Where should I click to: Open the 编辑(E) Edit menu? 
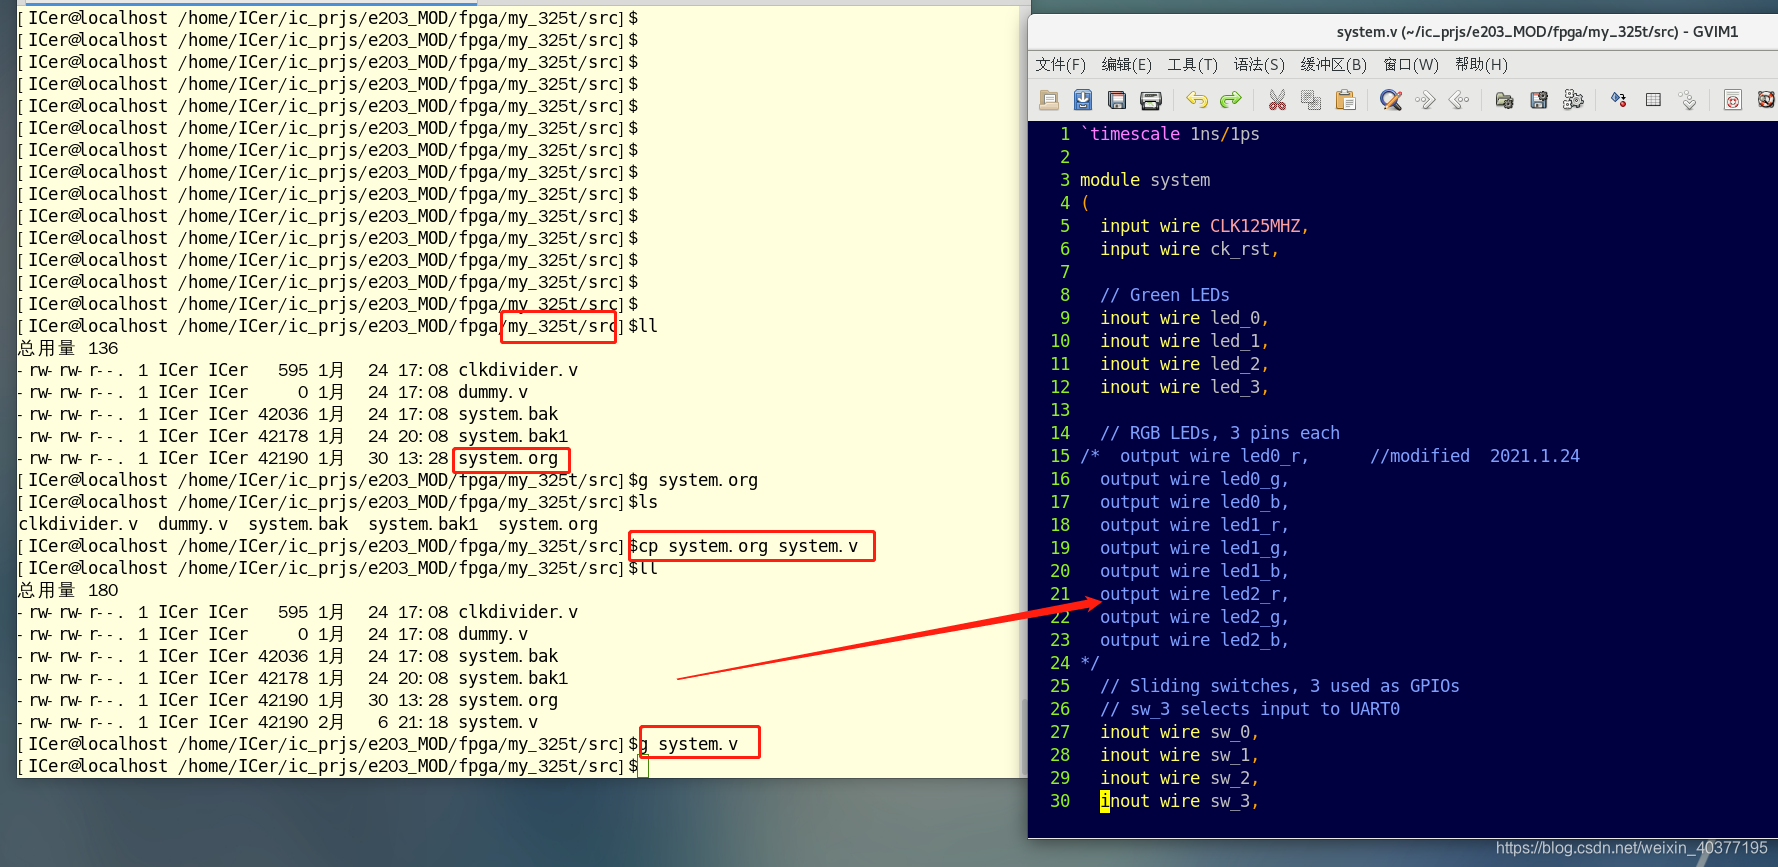point(1126,65)
